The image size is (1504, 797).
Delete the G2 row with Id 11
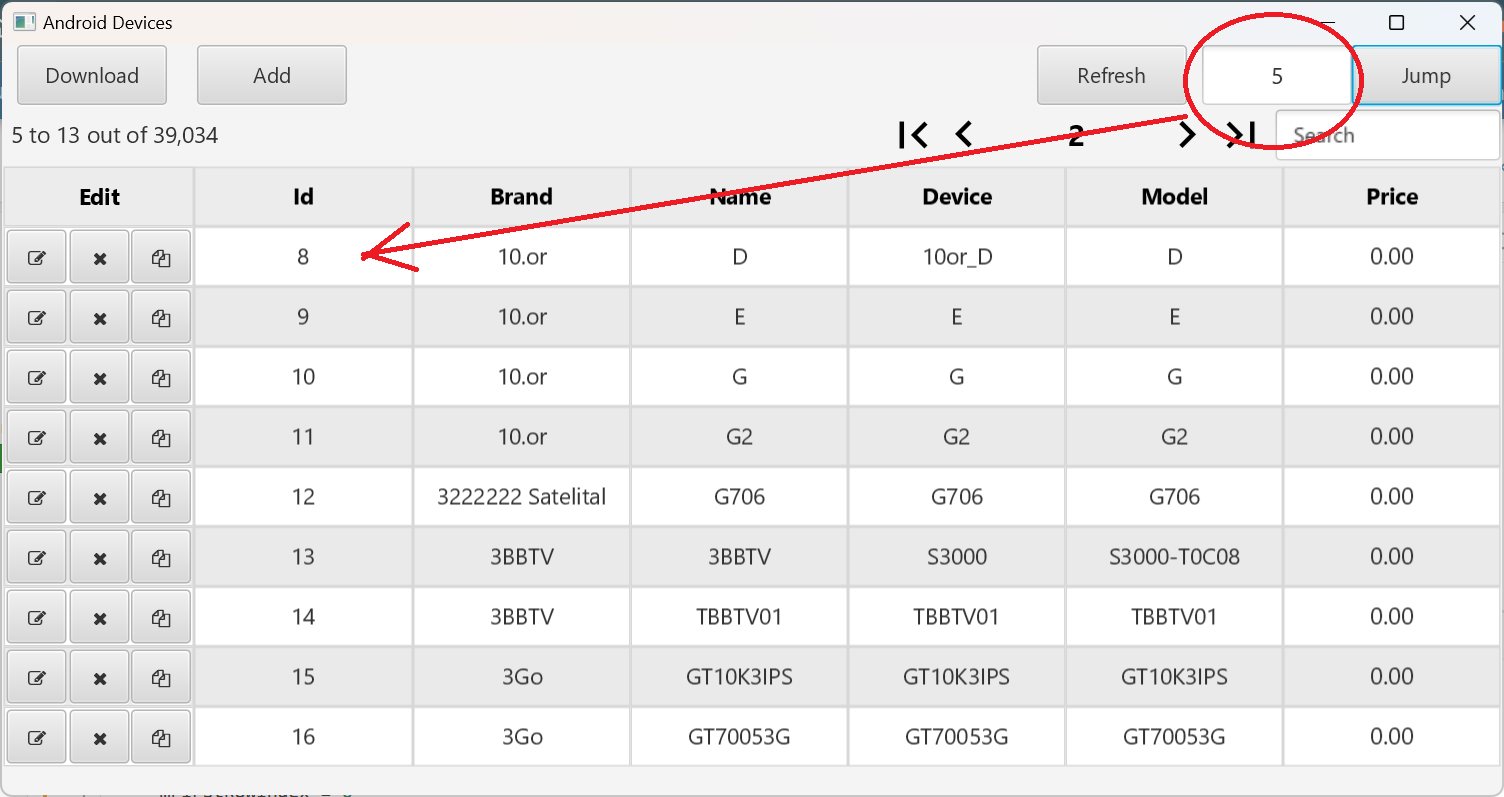(100, 438)
